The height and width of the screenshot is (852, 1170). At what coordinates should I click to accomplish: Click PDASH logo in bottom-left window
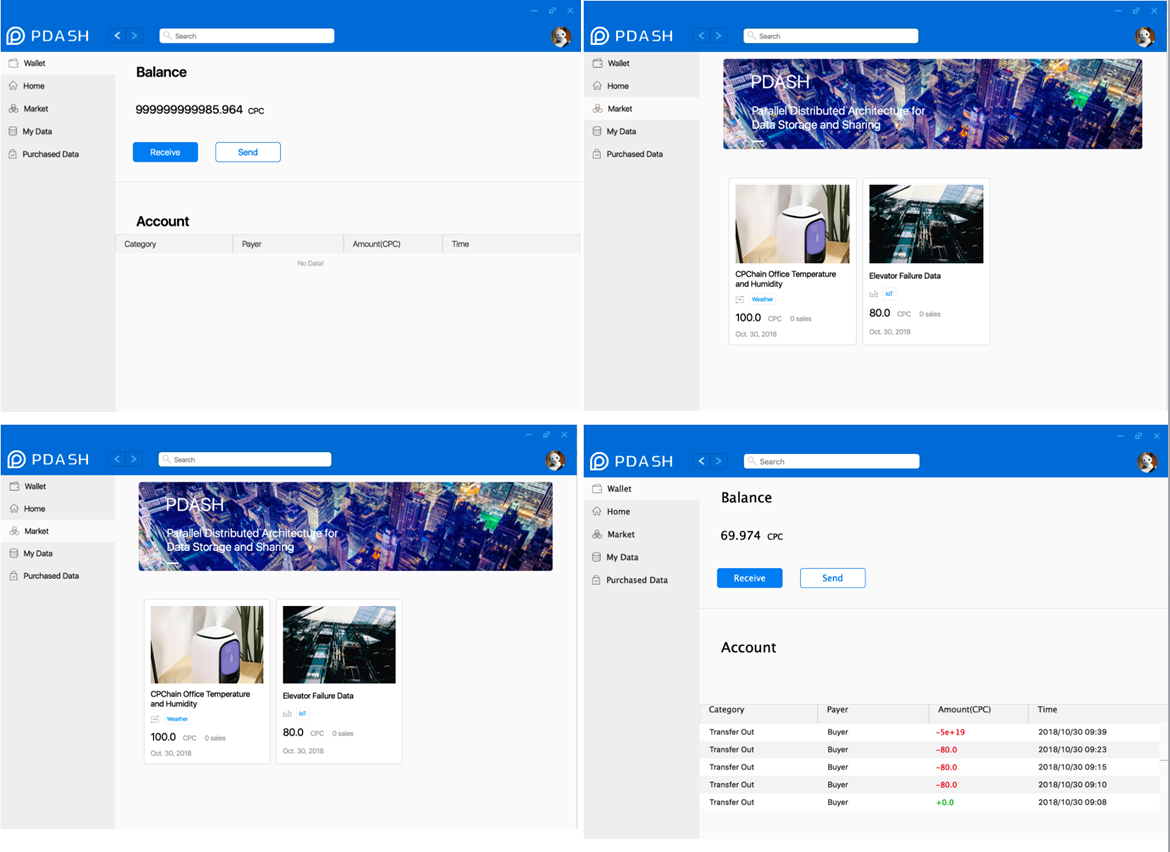click(x=48, y=460)
